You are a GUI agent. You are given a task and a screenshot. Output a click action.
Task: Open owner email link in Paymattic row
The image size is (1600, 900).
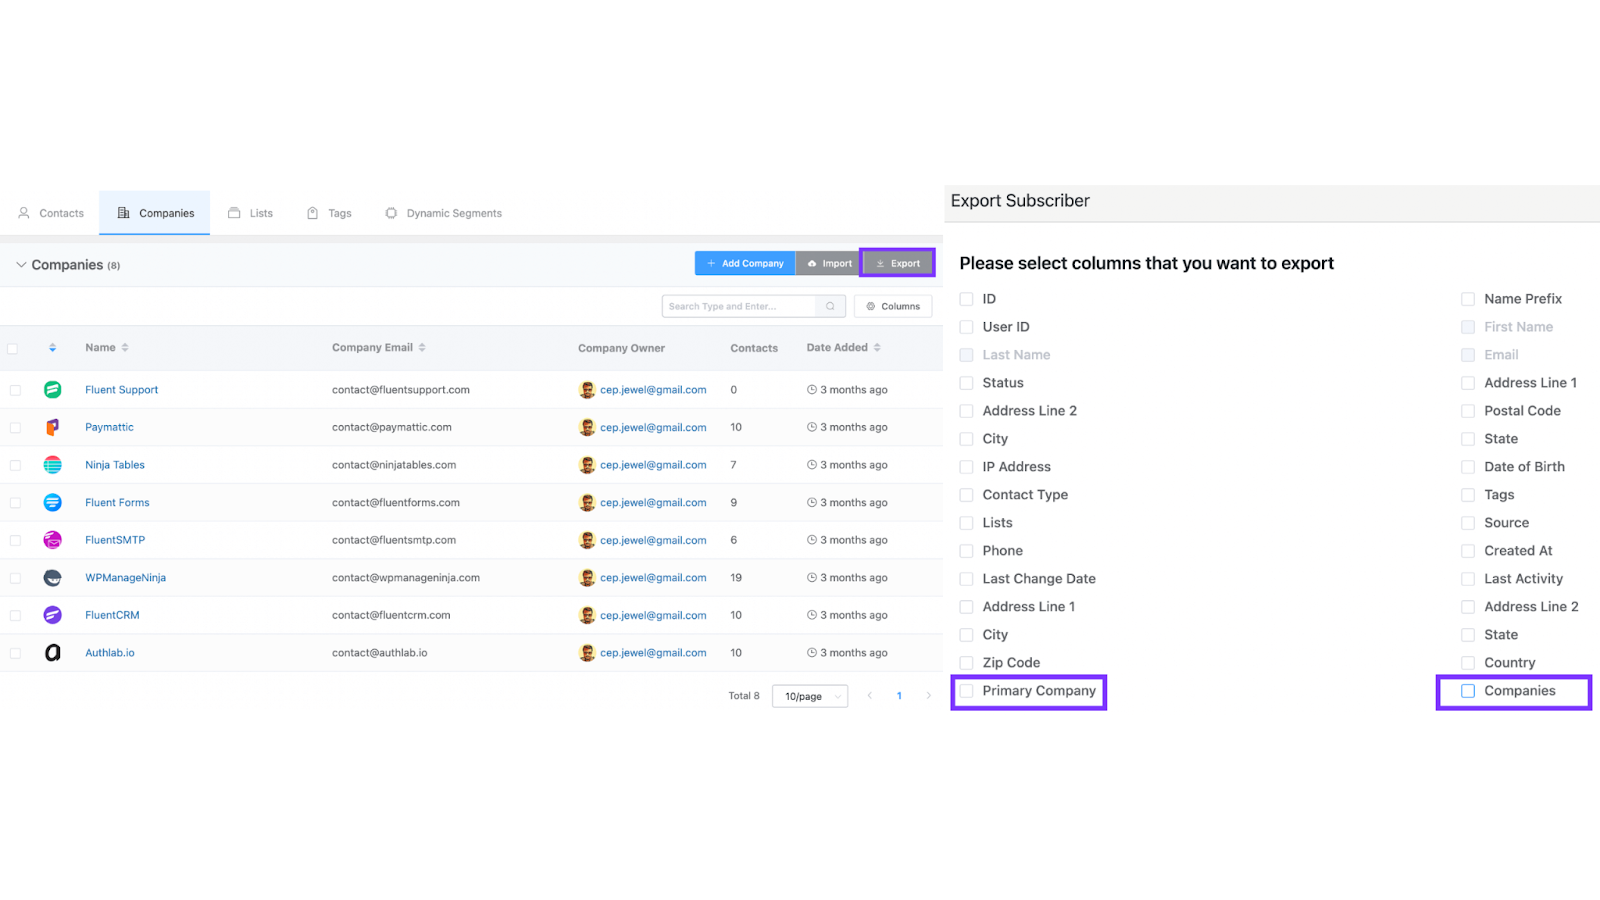coord(653,428)
